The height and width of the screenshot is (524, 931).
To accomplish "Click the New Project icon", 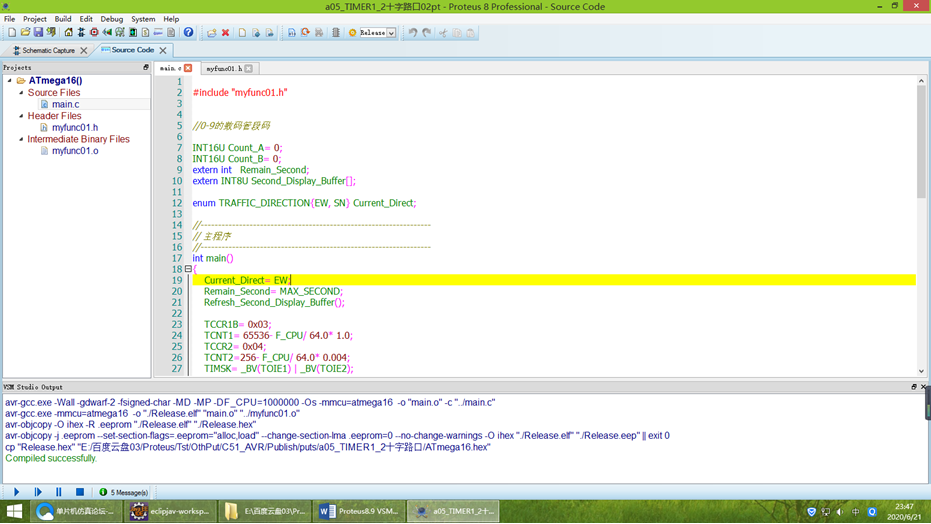I will (x=12, y=33).
